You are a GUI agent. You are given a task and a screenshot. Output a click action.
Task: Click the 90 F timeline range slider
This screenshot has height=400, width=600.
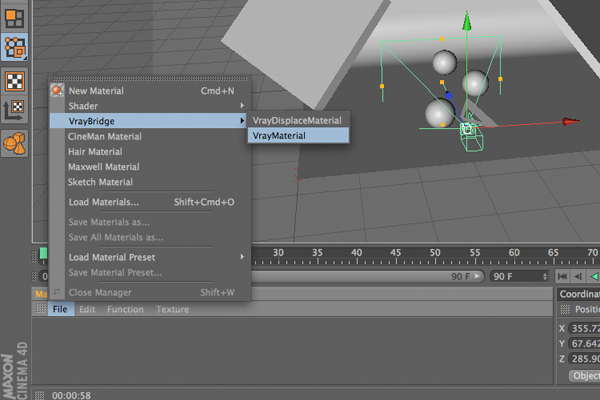coord(367,276)
